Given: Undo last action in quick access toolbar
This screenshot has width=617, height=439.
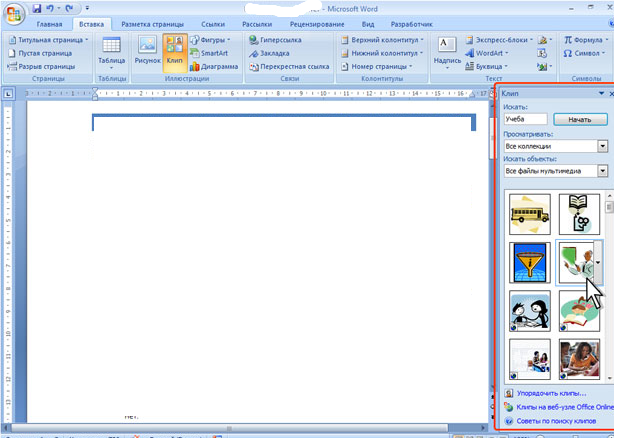Looking at the screenshot, I should pyautogui.click(x=50, y=8).
